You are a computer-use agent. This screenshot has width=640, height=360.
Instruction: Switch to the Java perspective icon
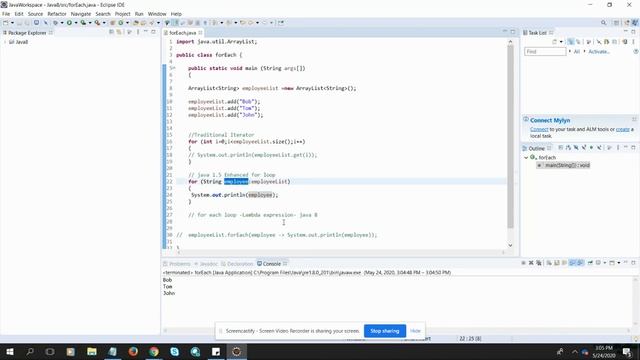[x=635, y=22]
